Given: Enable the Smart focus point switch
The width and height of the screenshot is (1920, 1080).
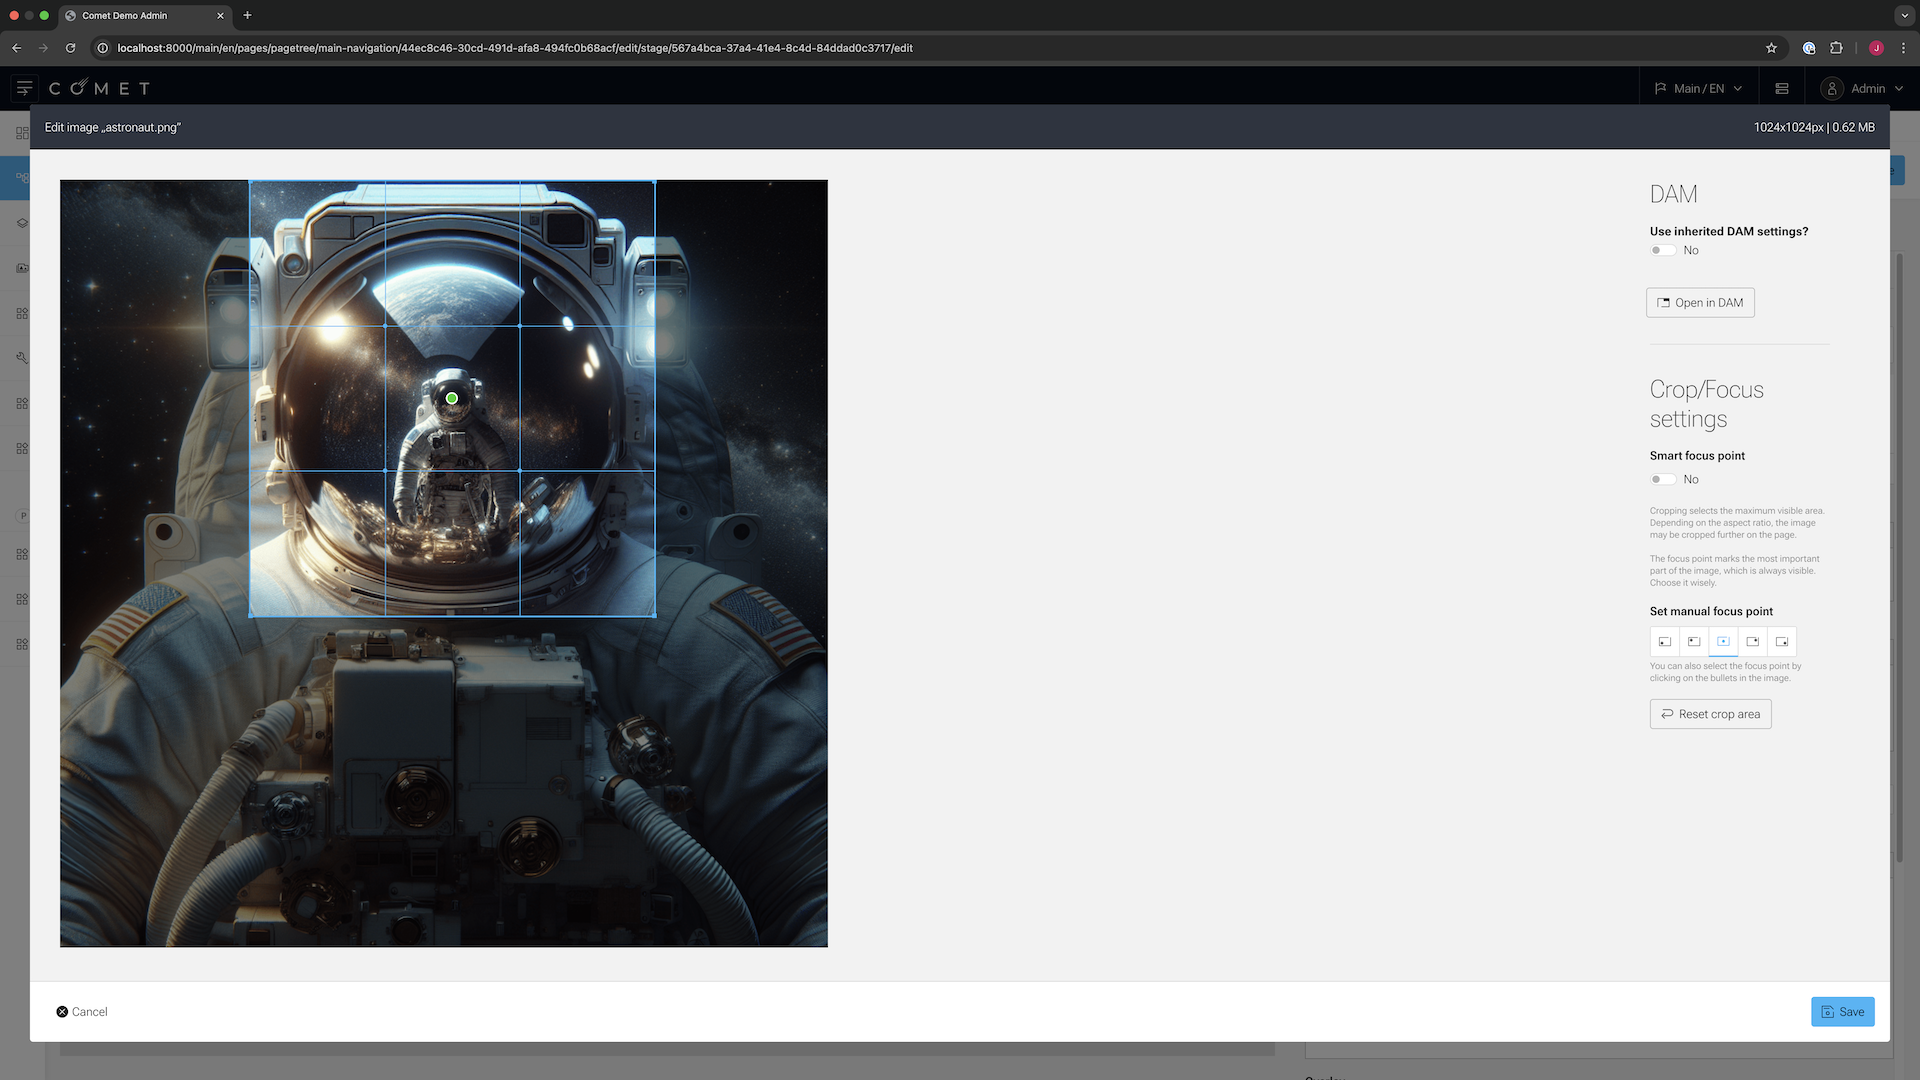Looking at the screenshot, I should (x=1662, y=480).
